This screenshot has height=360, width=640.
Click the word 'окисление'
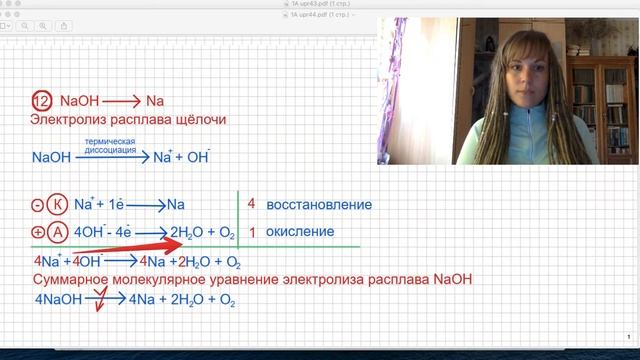(300, 231)
